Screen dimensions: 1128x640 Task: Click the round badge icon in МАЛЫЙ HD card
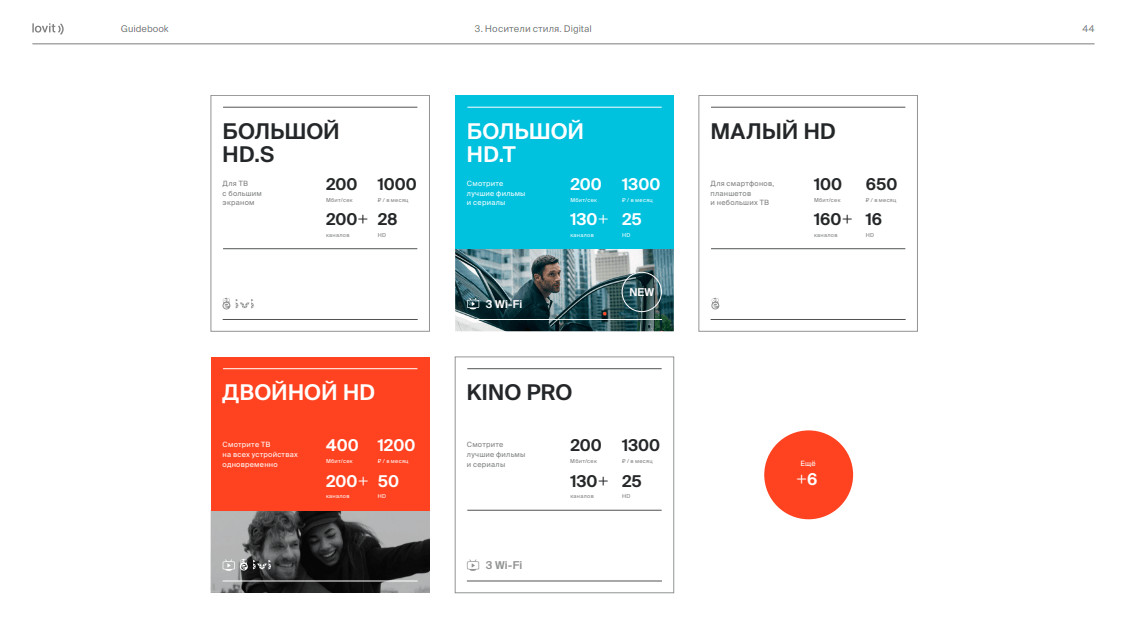(715, 304)
